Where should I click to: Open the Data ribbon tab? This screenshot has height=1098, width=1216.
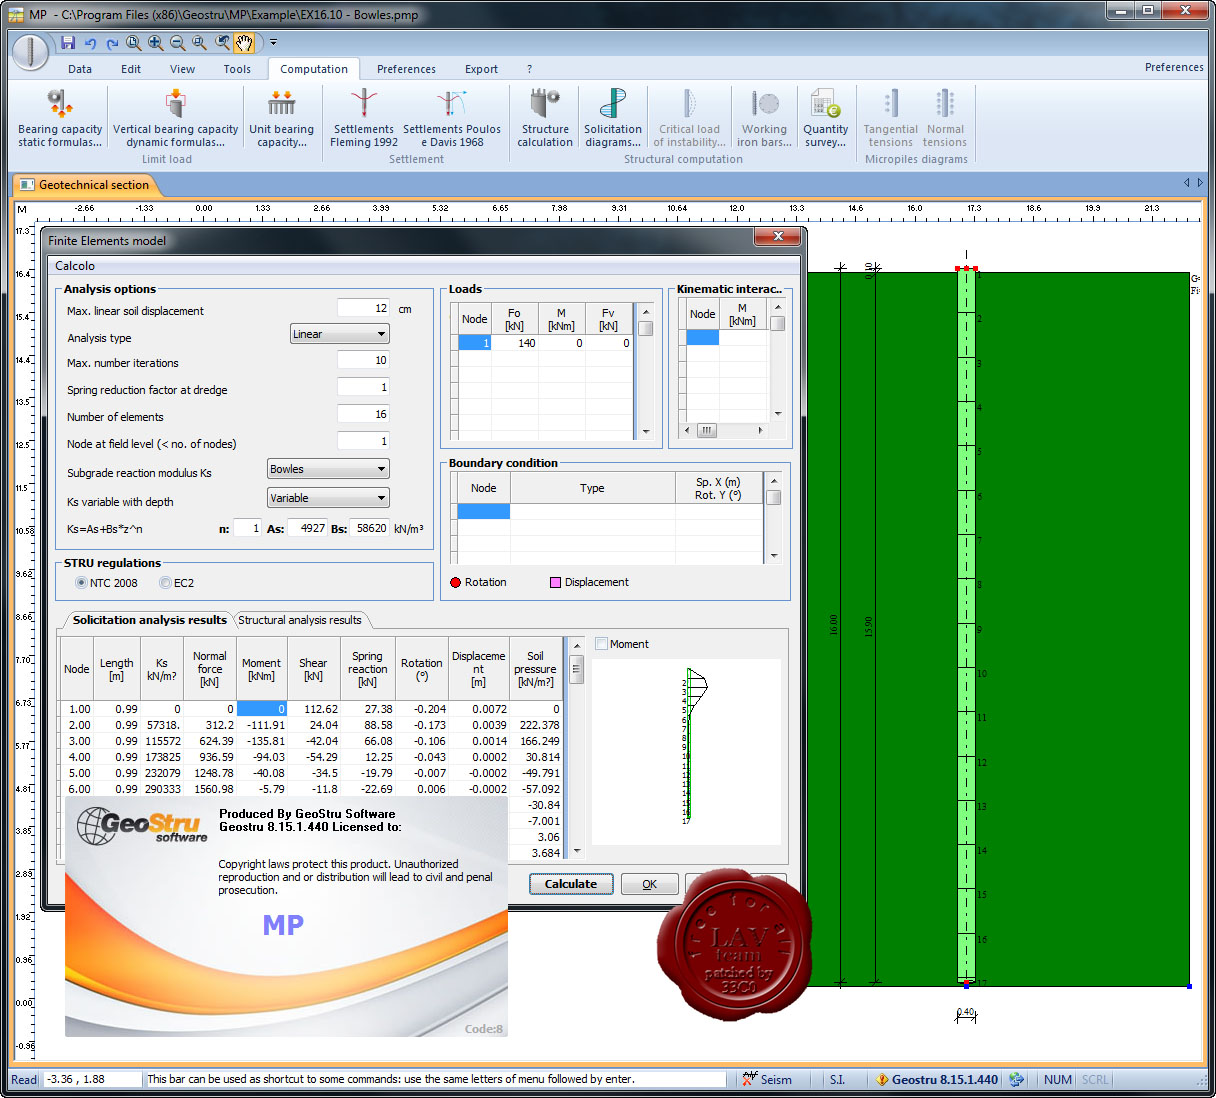pos(80,69)
